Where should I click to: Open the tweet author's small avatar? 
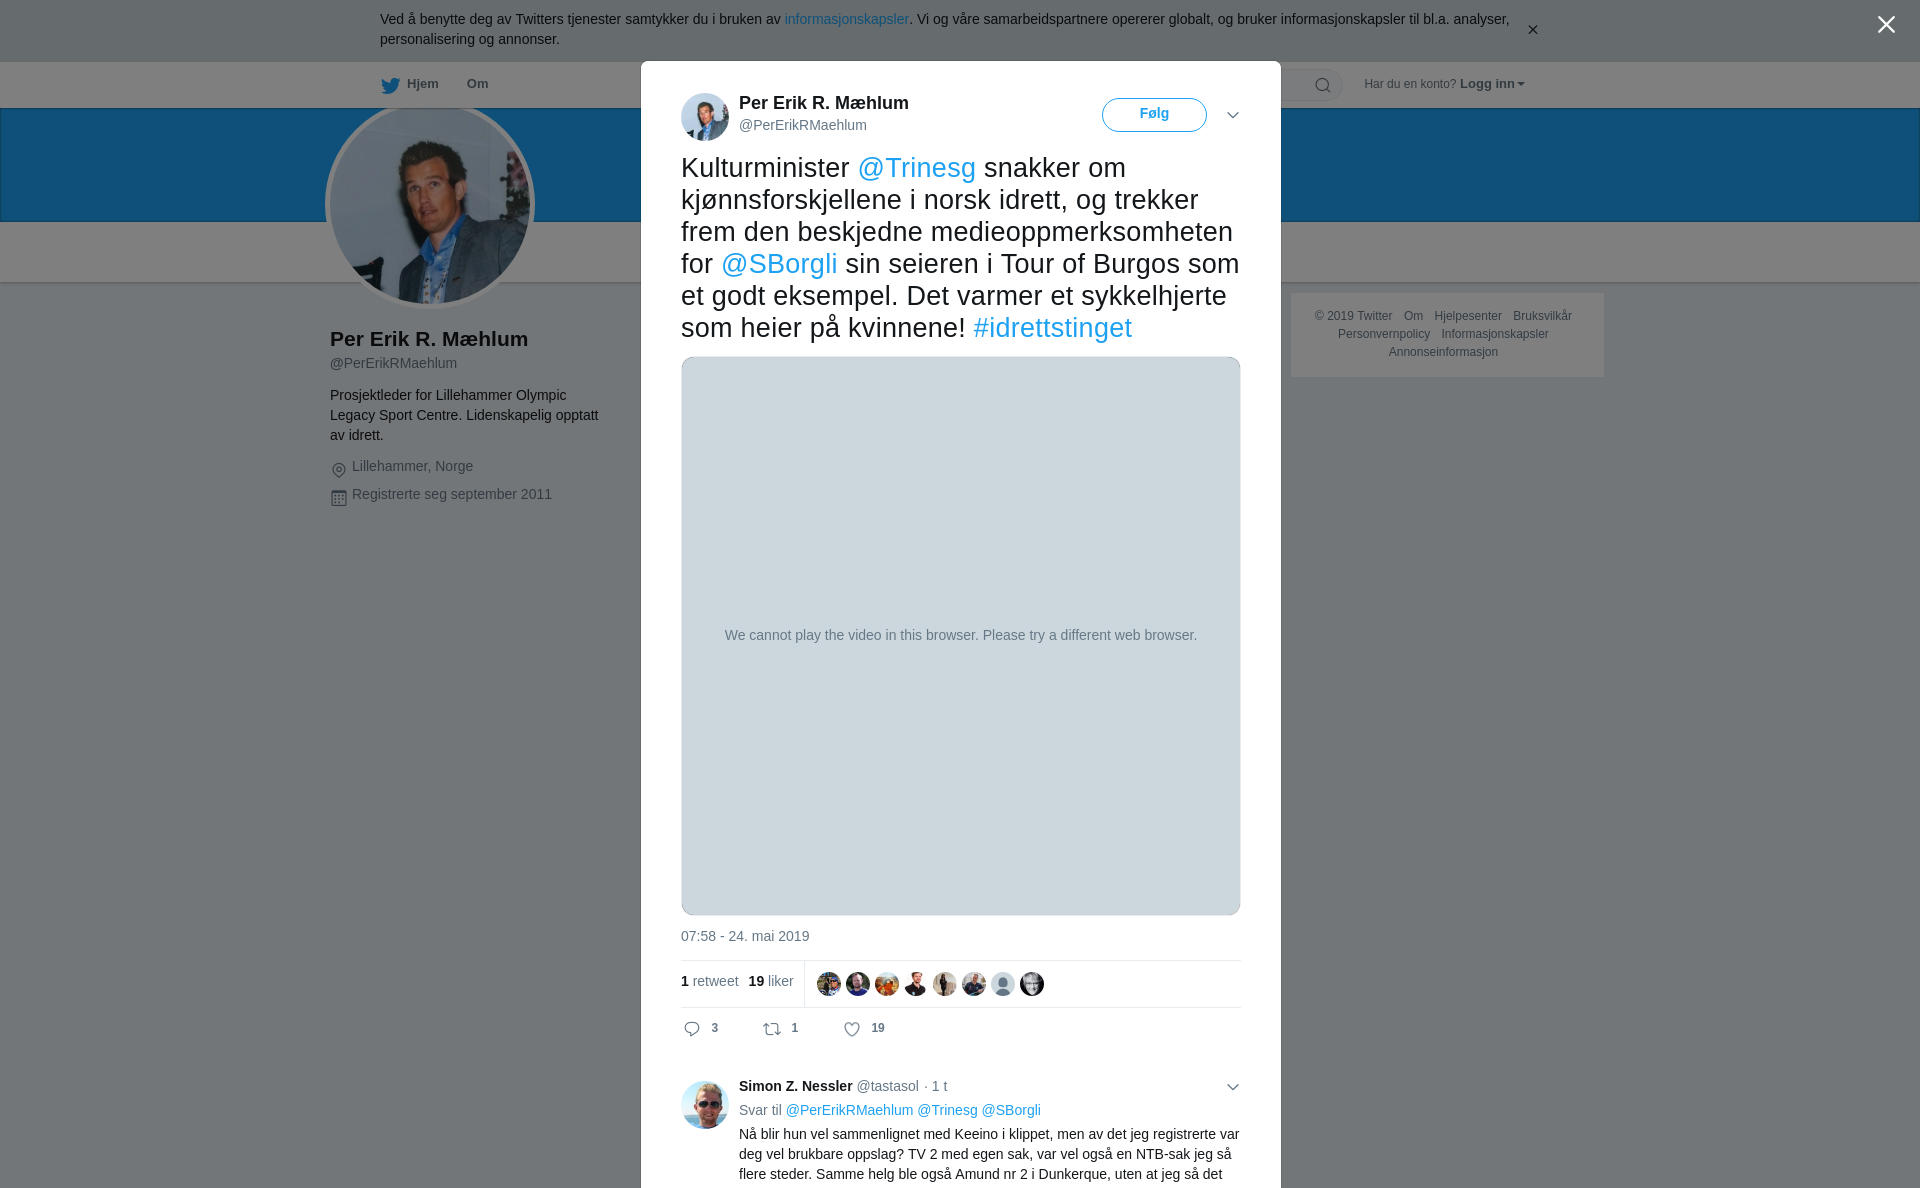[705, 117]
